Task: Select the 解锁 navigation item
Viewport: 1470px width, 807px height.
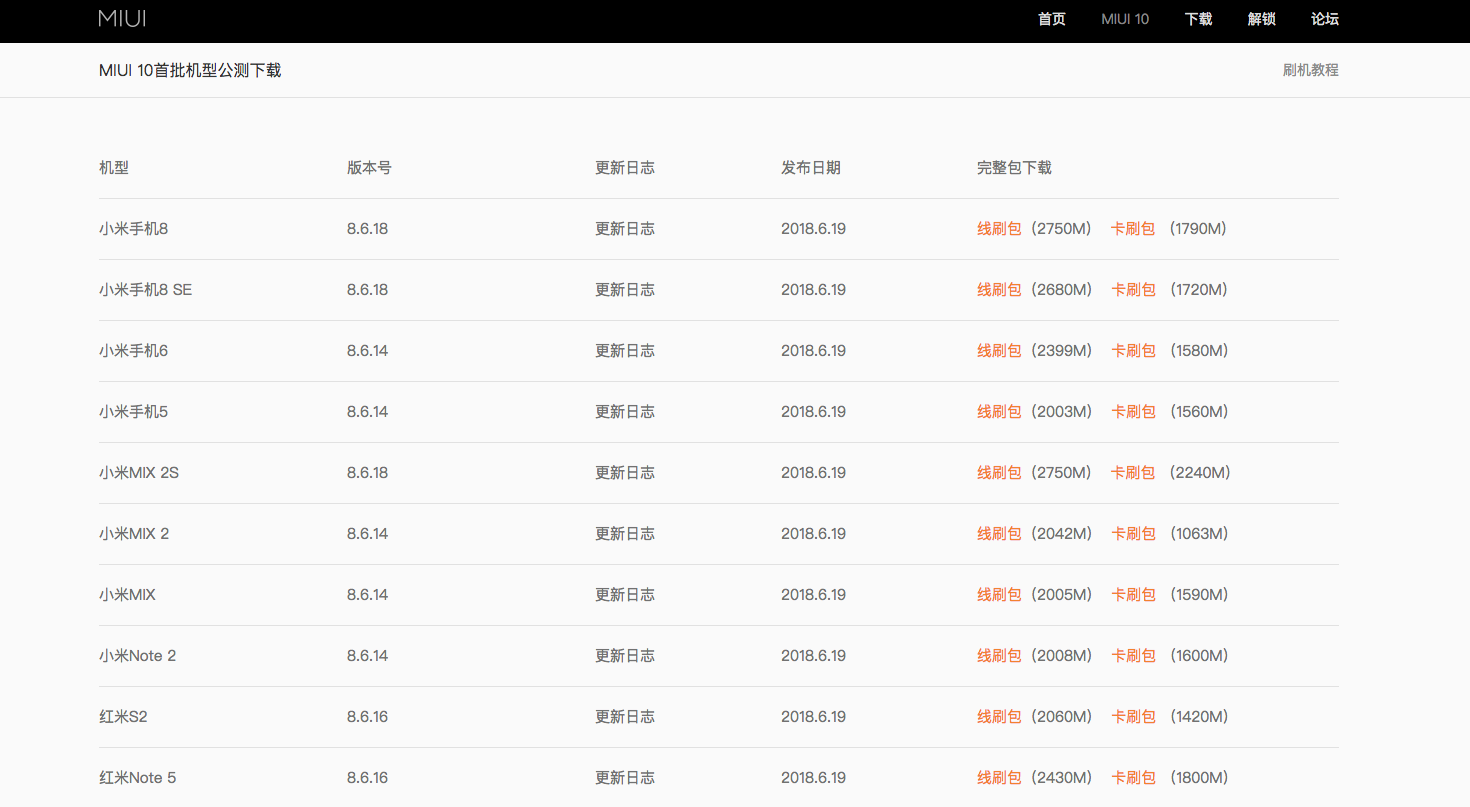Action: point(1261,19)
